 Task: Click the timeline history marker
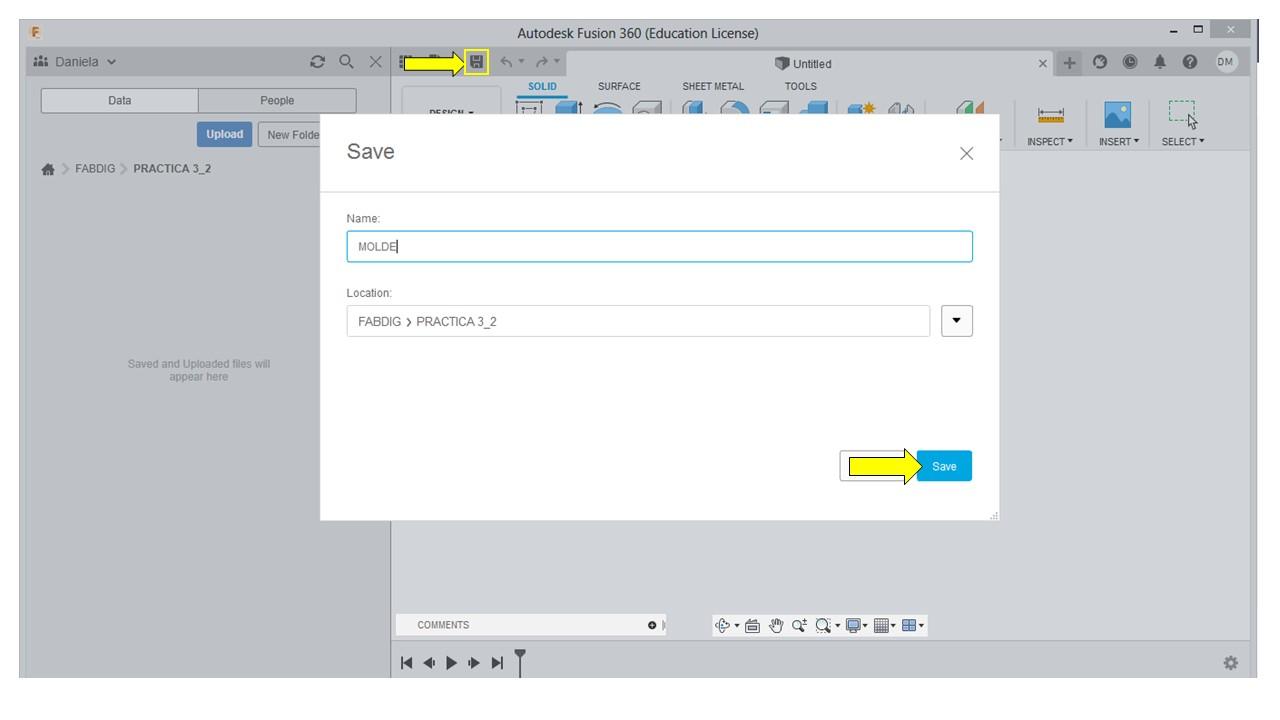tap(520, 661)
